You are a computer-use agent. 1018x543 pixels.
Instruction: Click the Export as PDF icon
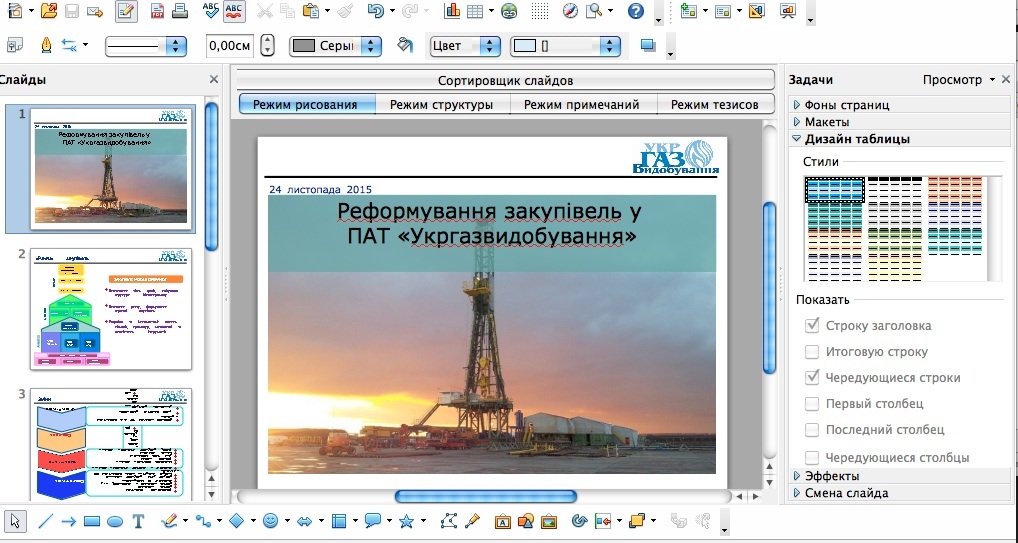click(x=158, y=12)
